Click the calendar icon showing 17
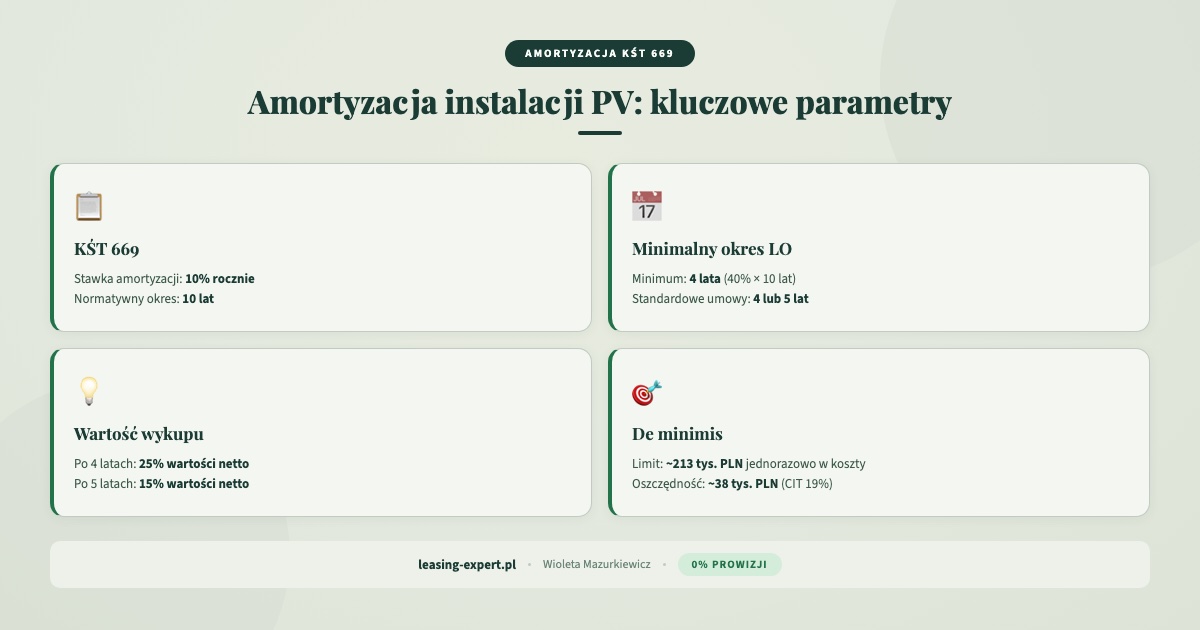1200x630 pixels. (x=646, y=205)
